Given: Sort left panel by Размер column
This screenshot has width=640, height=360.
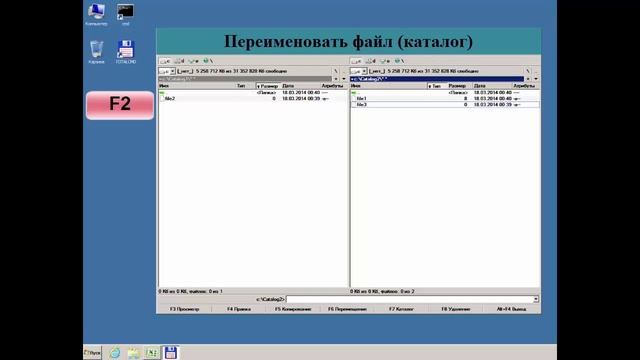Looking at the screenshot, I should coord(268,86).
